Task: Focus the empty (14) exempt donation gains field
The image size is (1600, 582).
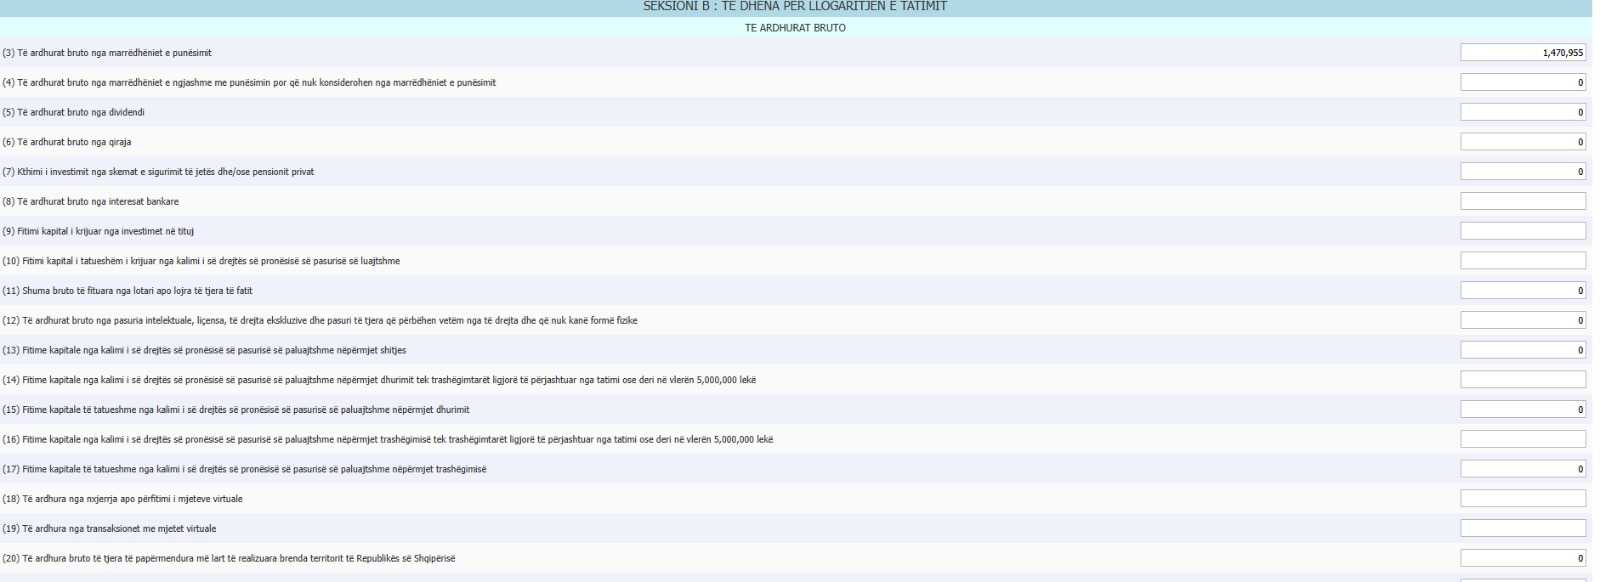Action: pos(1522,380)
